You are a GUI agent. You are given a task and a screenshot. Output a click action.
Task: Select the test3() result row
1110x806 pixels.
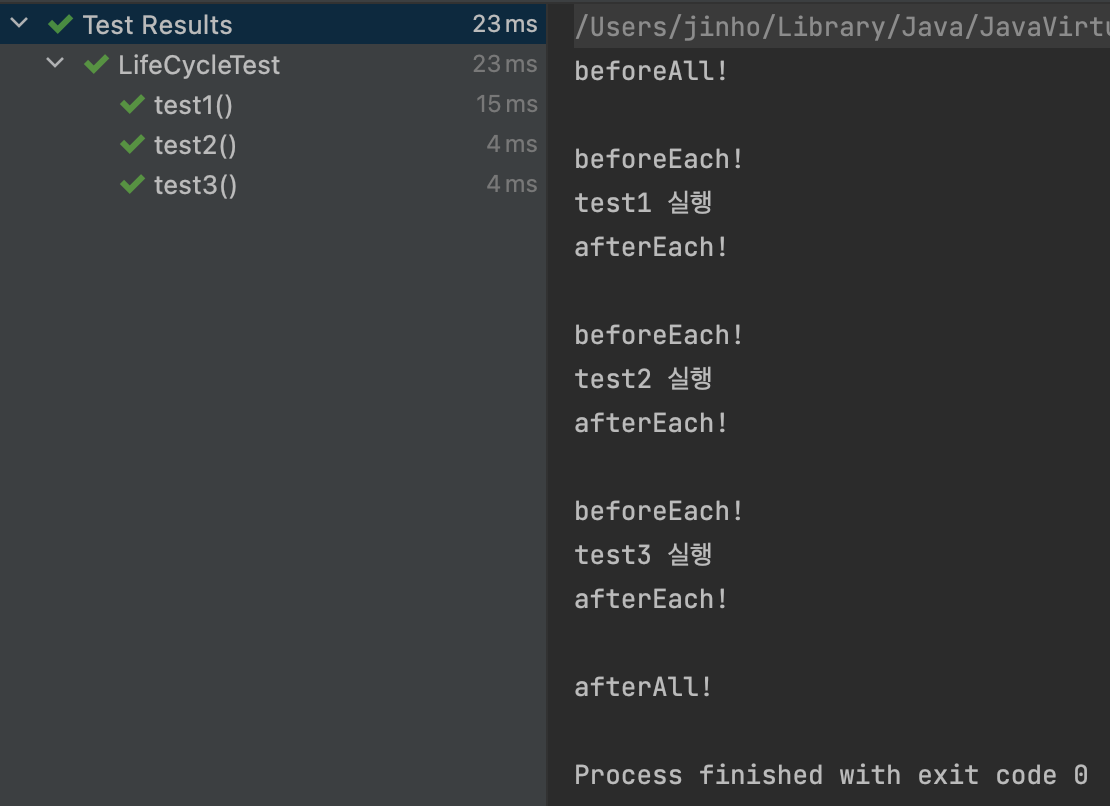[x=273, y=185]
